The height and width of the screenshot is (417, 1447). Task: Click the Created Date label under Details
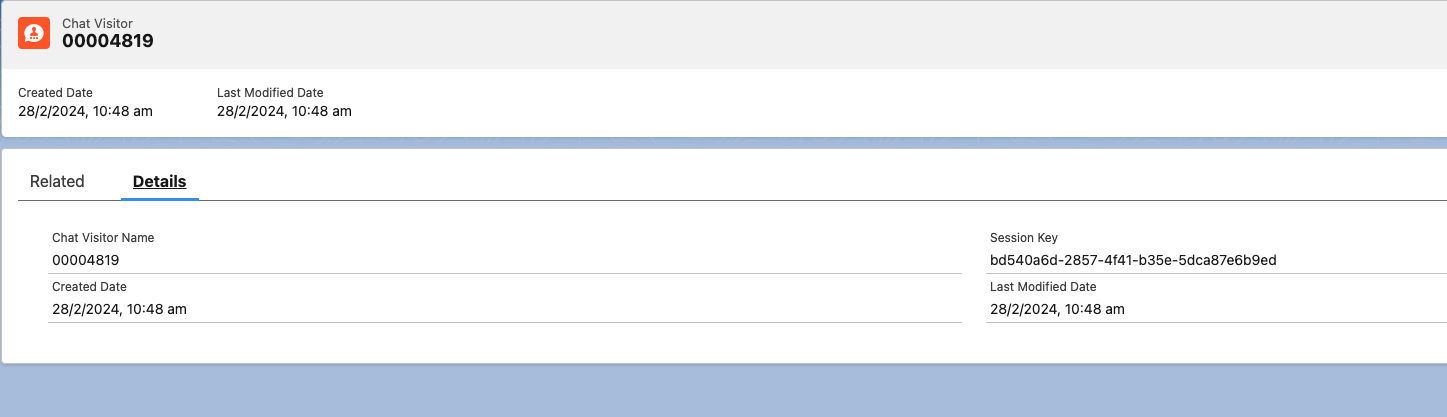click(x=89, y=287)
